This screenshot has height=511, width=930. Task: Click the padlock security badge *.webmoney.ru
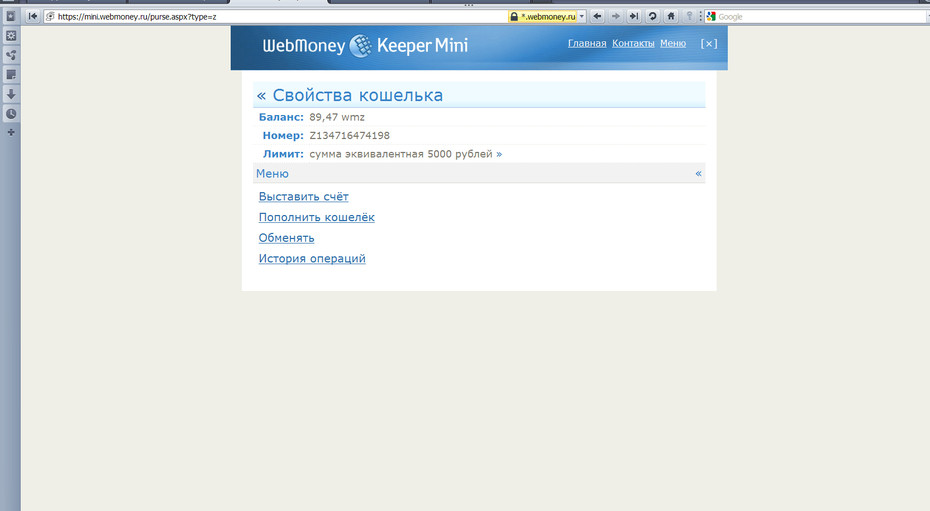tap(543, 17)
